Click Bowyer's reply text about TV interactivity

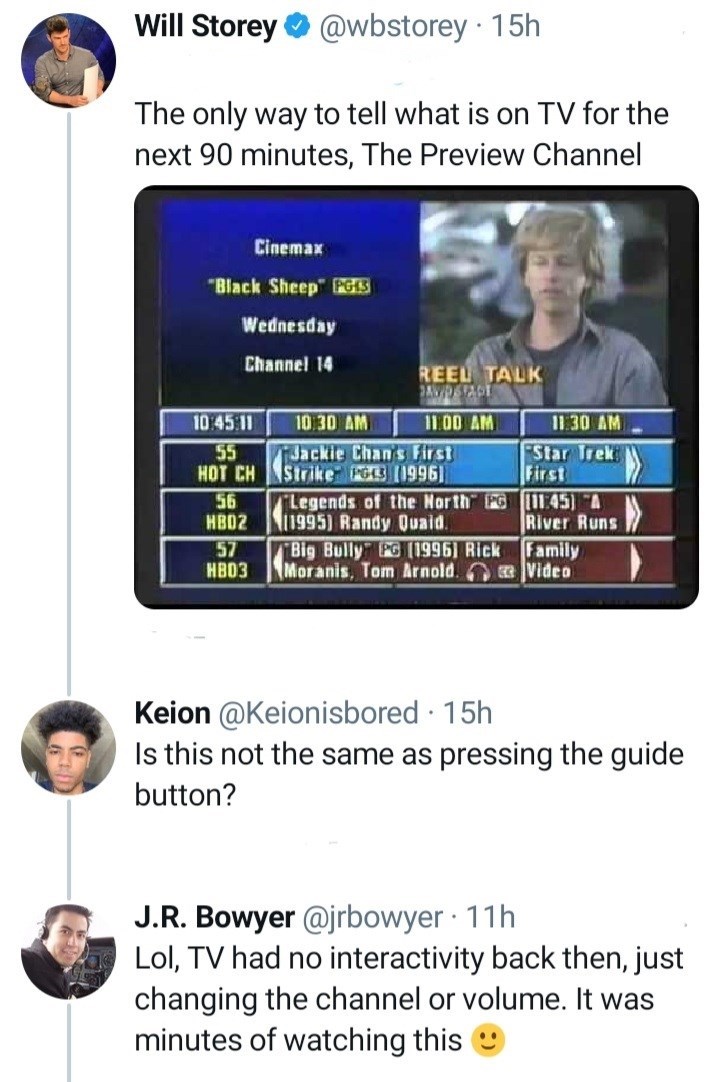(409, 999)
